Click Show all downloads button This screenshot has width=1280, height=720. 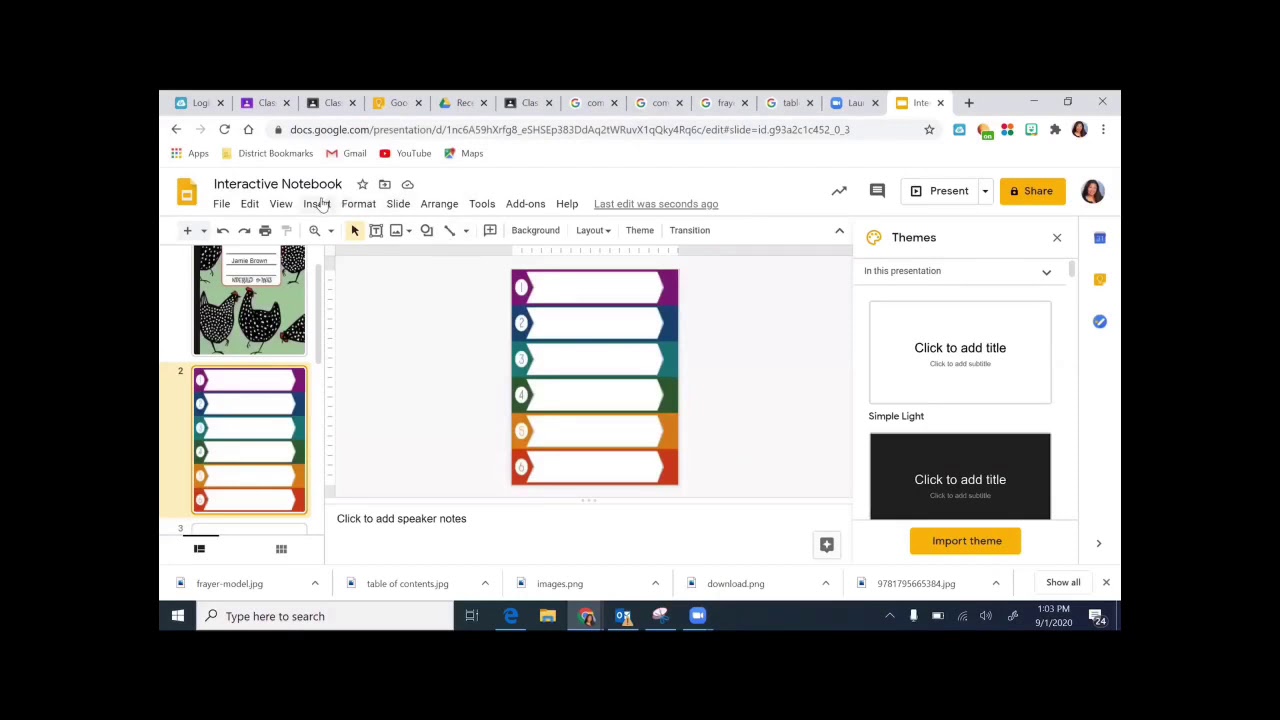(1063, 583)
